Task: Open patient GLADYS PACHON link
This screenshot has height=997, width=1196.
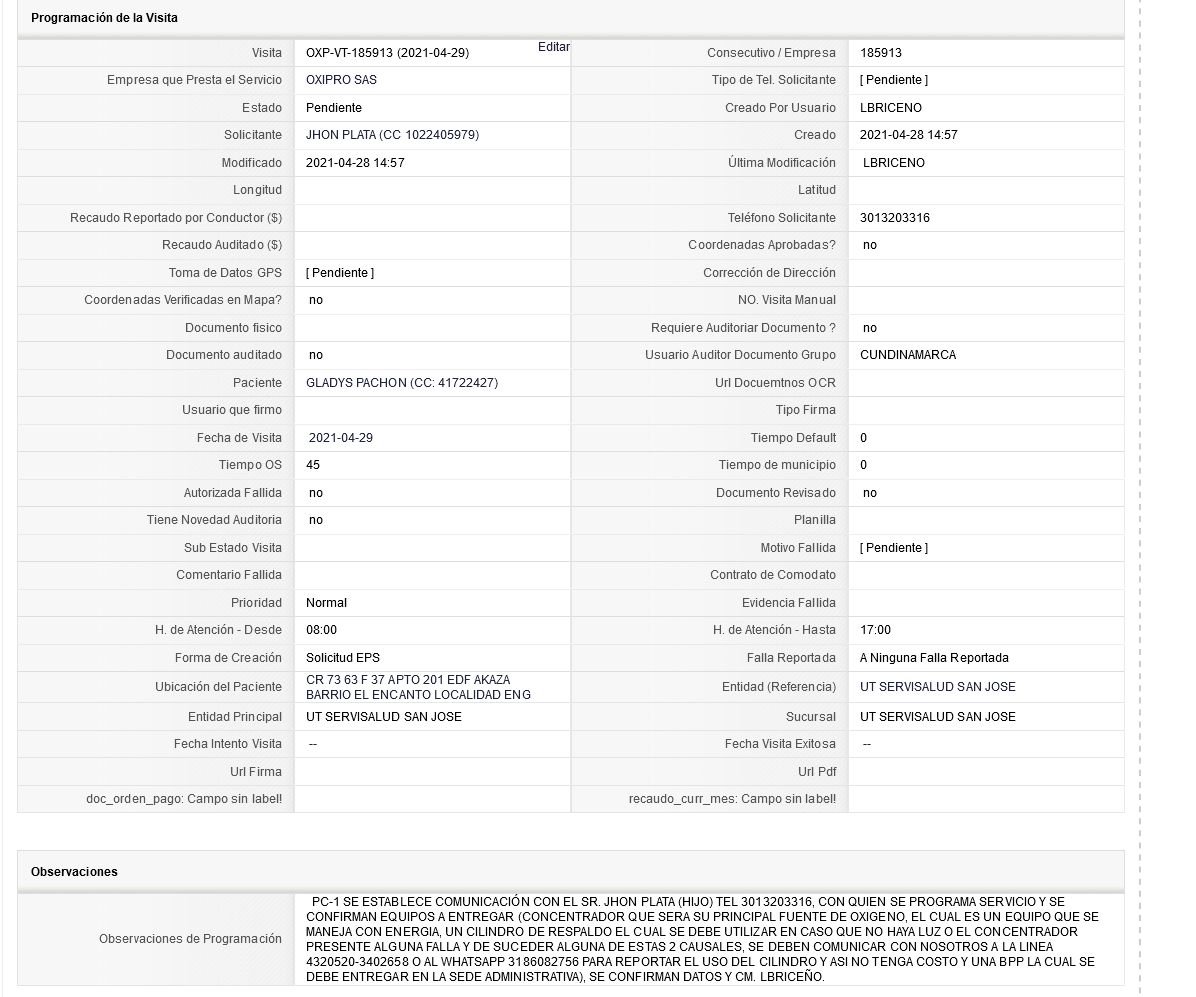Action: [x=402, y=382]
